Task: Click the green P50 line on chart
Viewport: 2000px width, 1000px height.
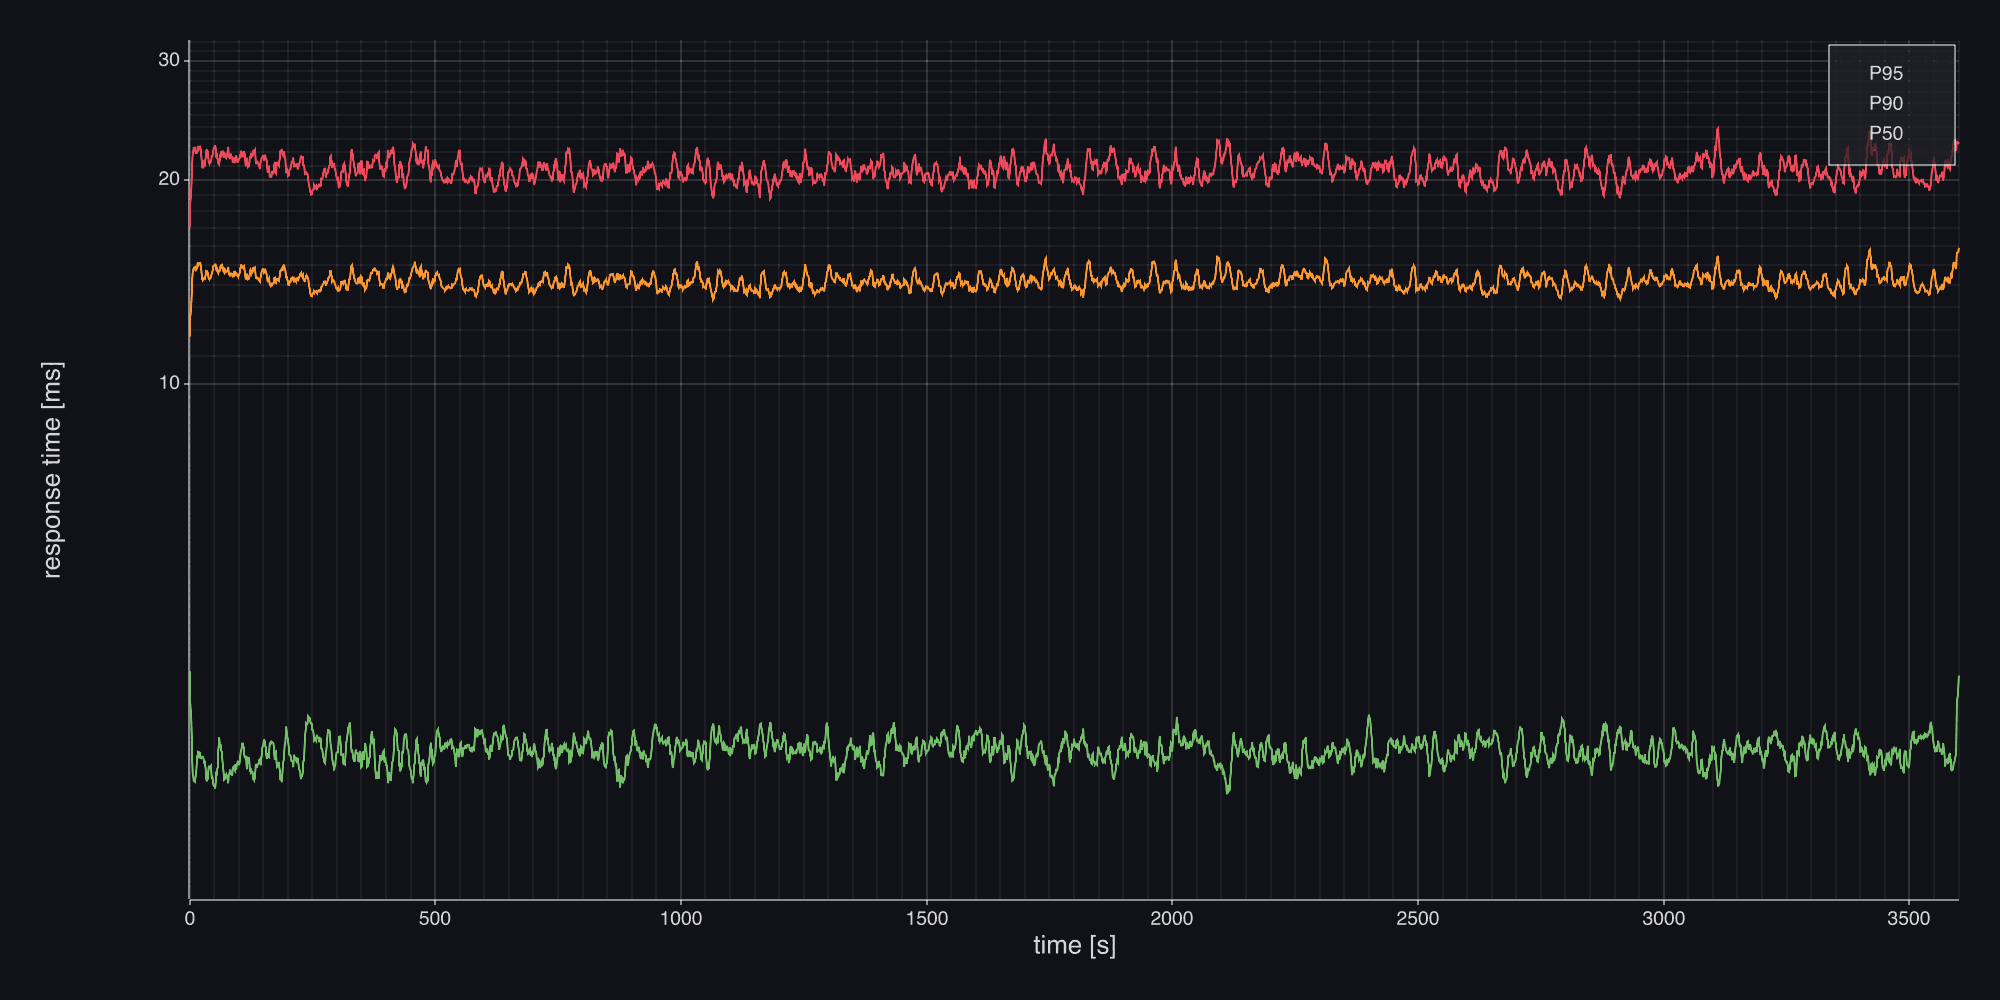Action: pyautogui.click(x=1000, y=750)
